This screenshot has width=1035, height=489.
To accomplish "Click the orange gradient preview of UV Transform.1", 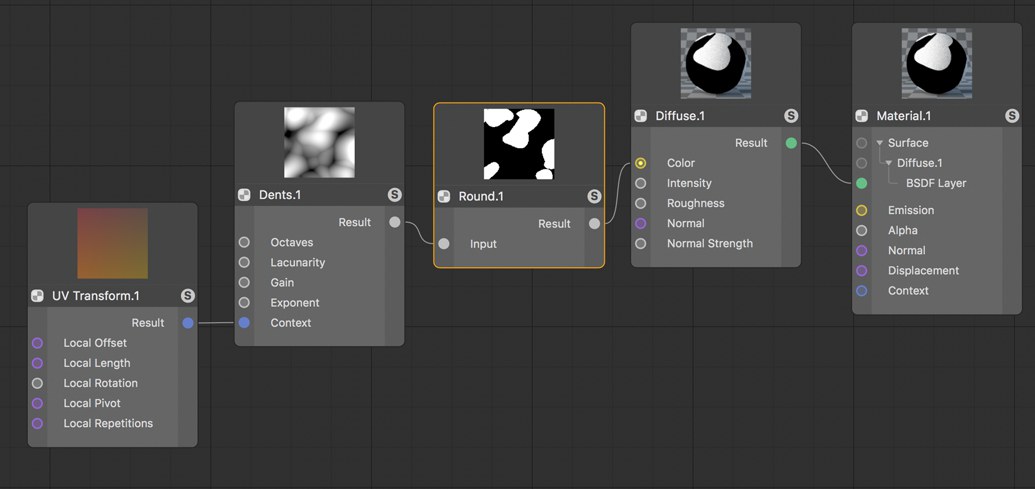I will pos(112,243).
